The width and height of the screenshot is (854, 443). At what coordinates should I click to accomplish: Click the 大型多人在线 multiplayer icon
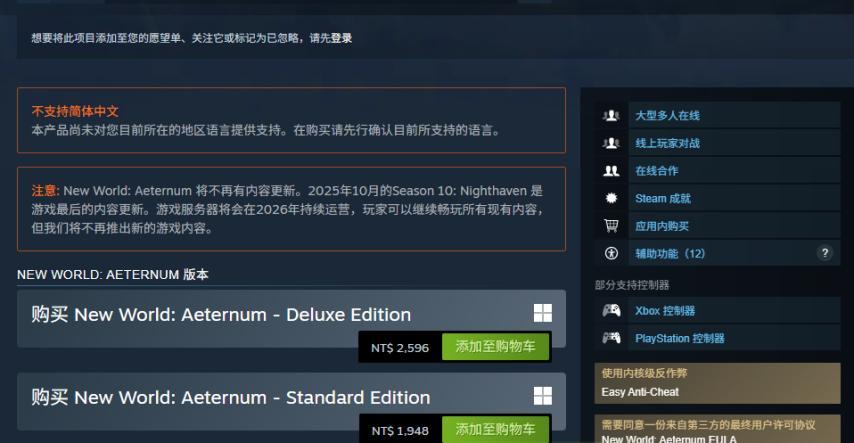611,116
